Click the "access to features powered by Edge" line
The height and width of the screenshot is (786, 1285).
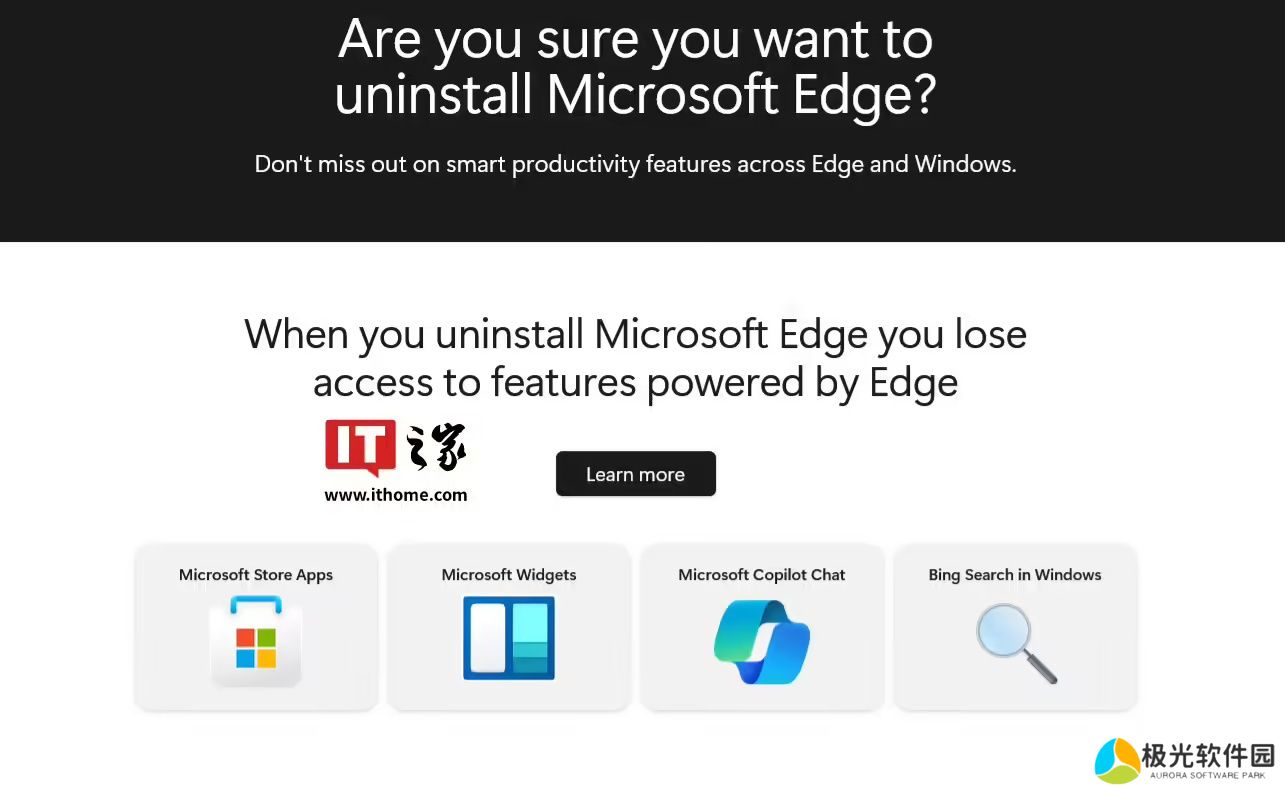[635, 382]
